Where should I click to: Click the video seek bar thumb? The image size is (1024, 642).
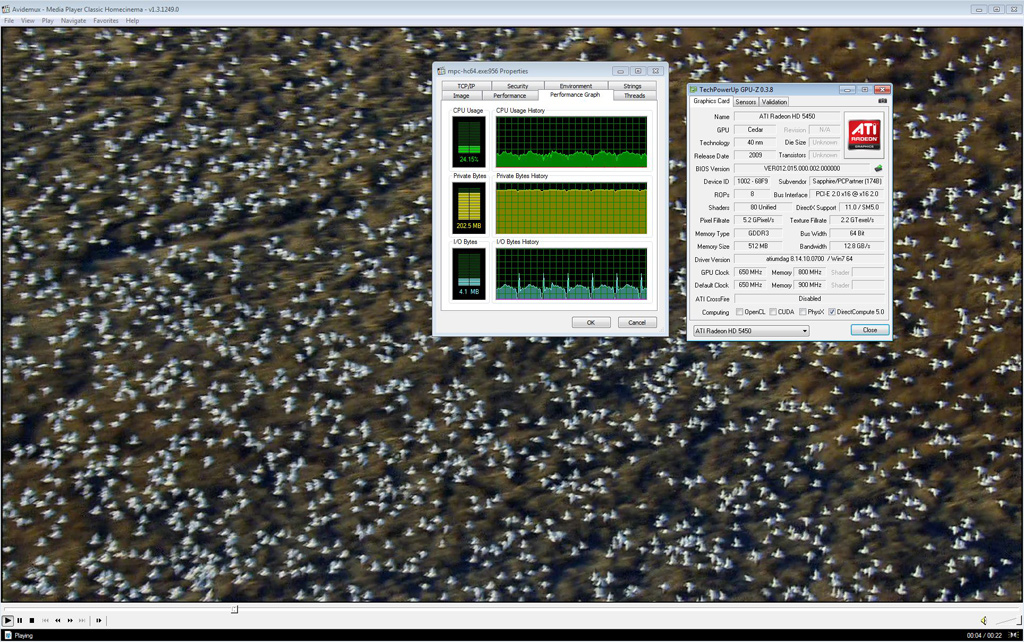click(x=234, y=609)
